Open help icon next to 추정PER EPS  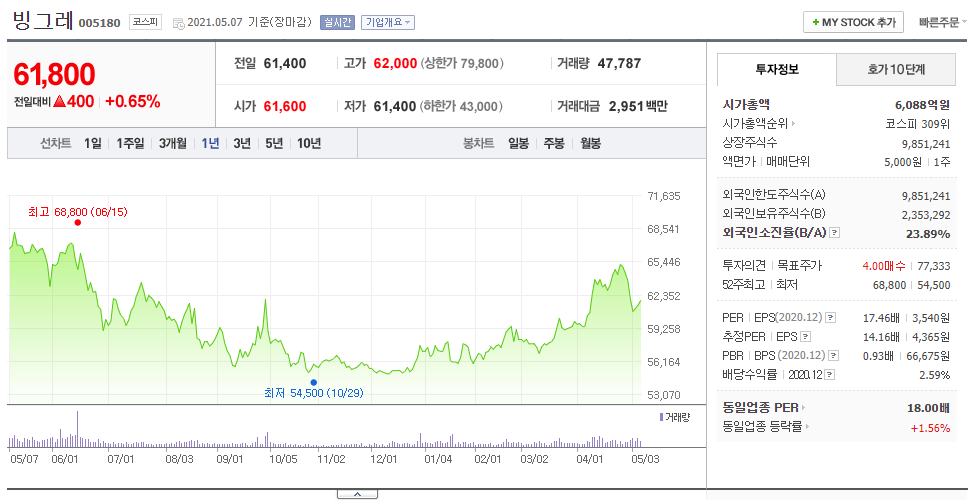806,337
